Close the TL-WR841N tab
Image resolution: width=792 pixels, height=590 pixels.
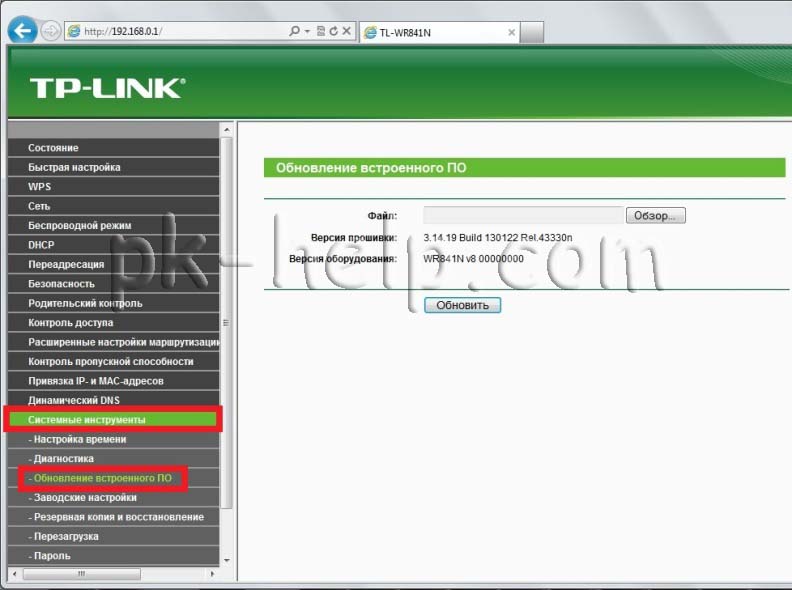click(x=512, y=32)
